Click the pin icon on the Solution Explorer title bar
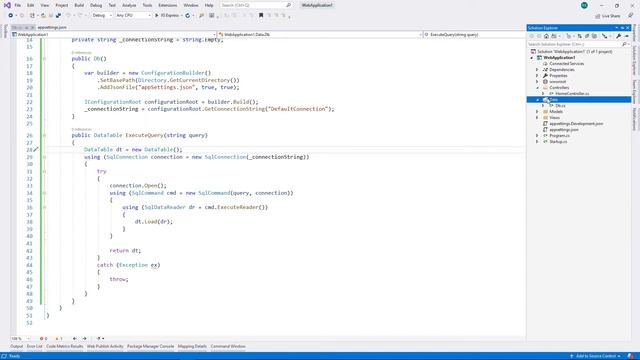640x360 pixels. pyautogui.click(x=622, y=28)
